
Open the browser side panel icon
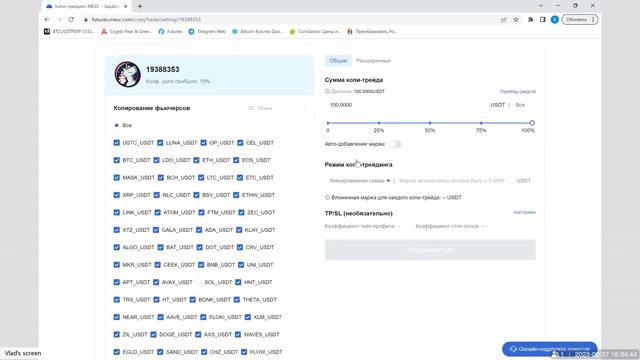[542, 20]
